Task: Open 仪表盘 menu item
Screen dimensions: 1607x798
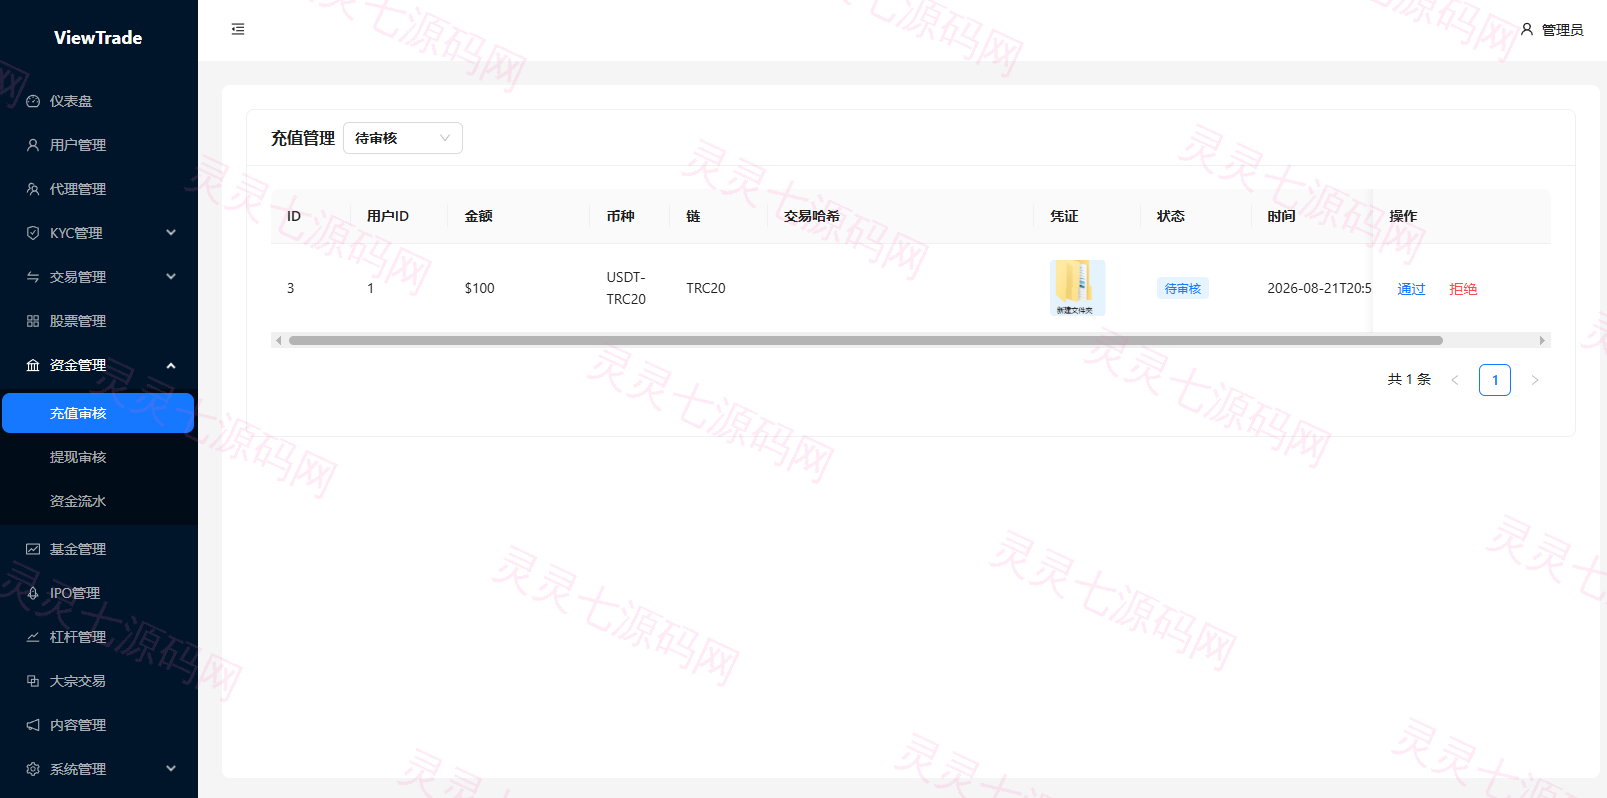Action: point(99,101)
